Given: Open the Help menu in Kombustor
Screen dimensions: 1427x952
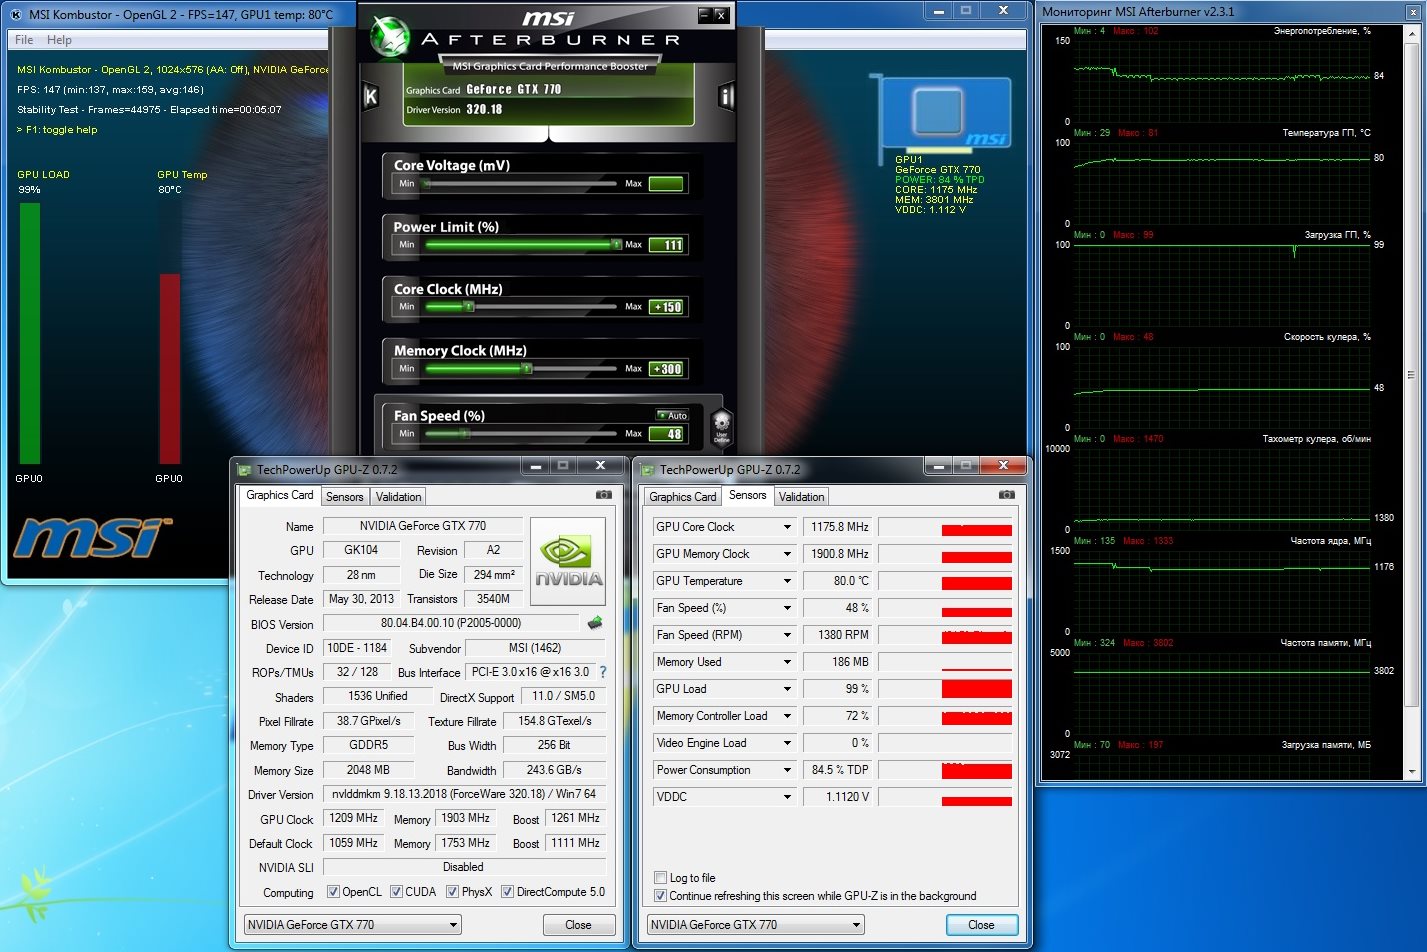Looking at the screenshot, I should pyautogui.click(x=59, y=40).
